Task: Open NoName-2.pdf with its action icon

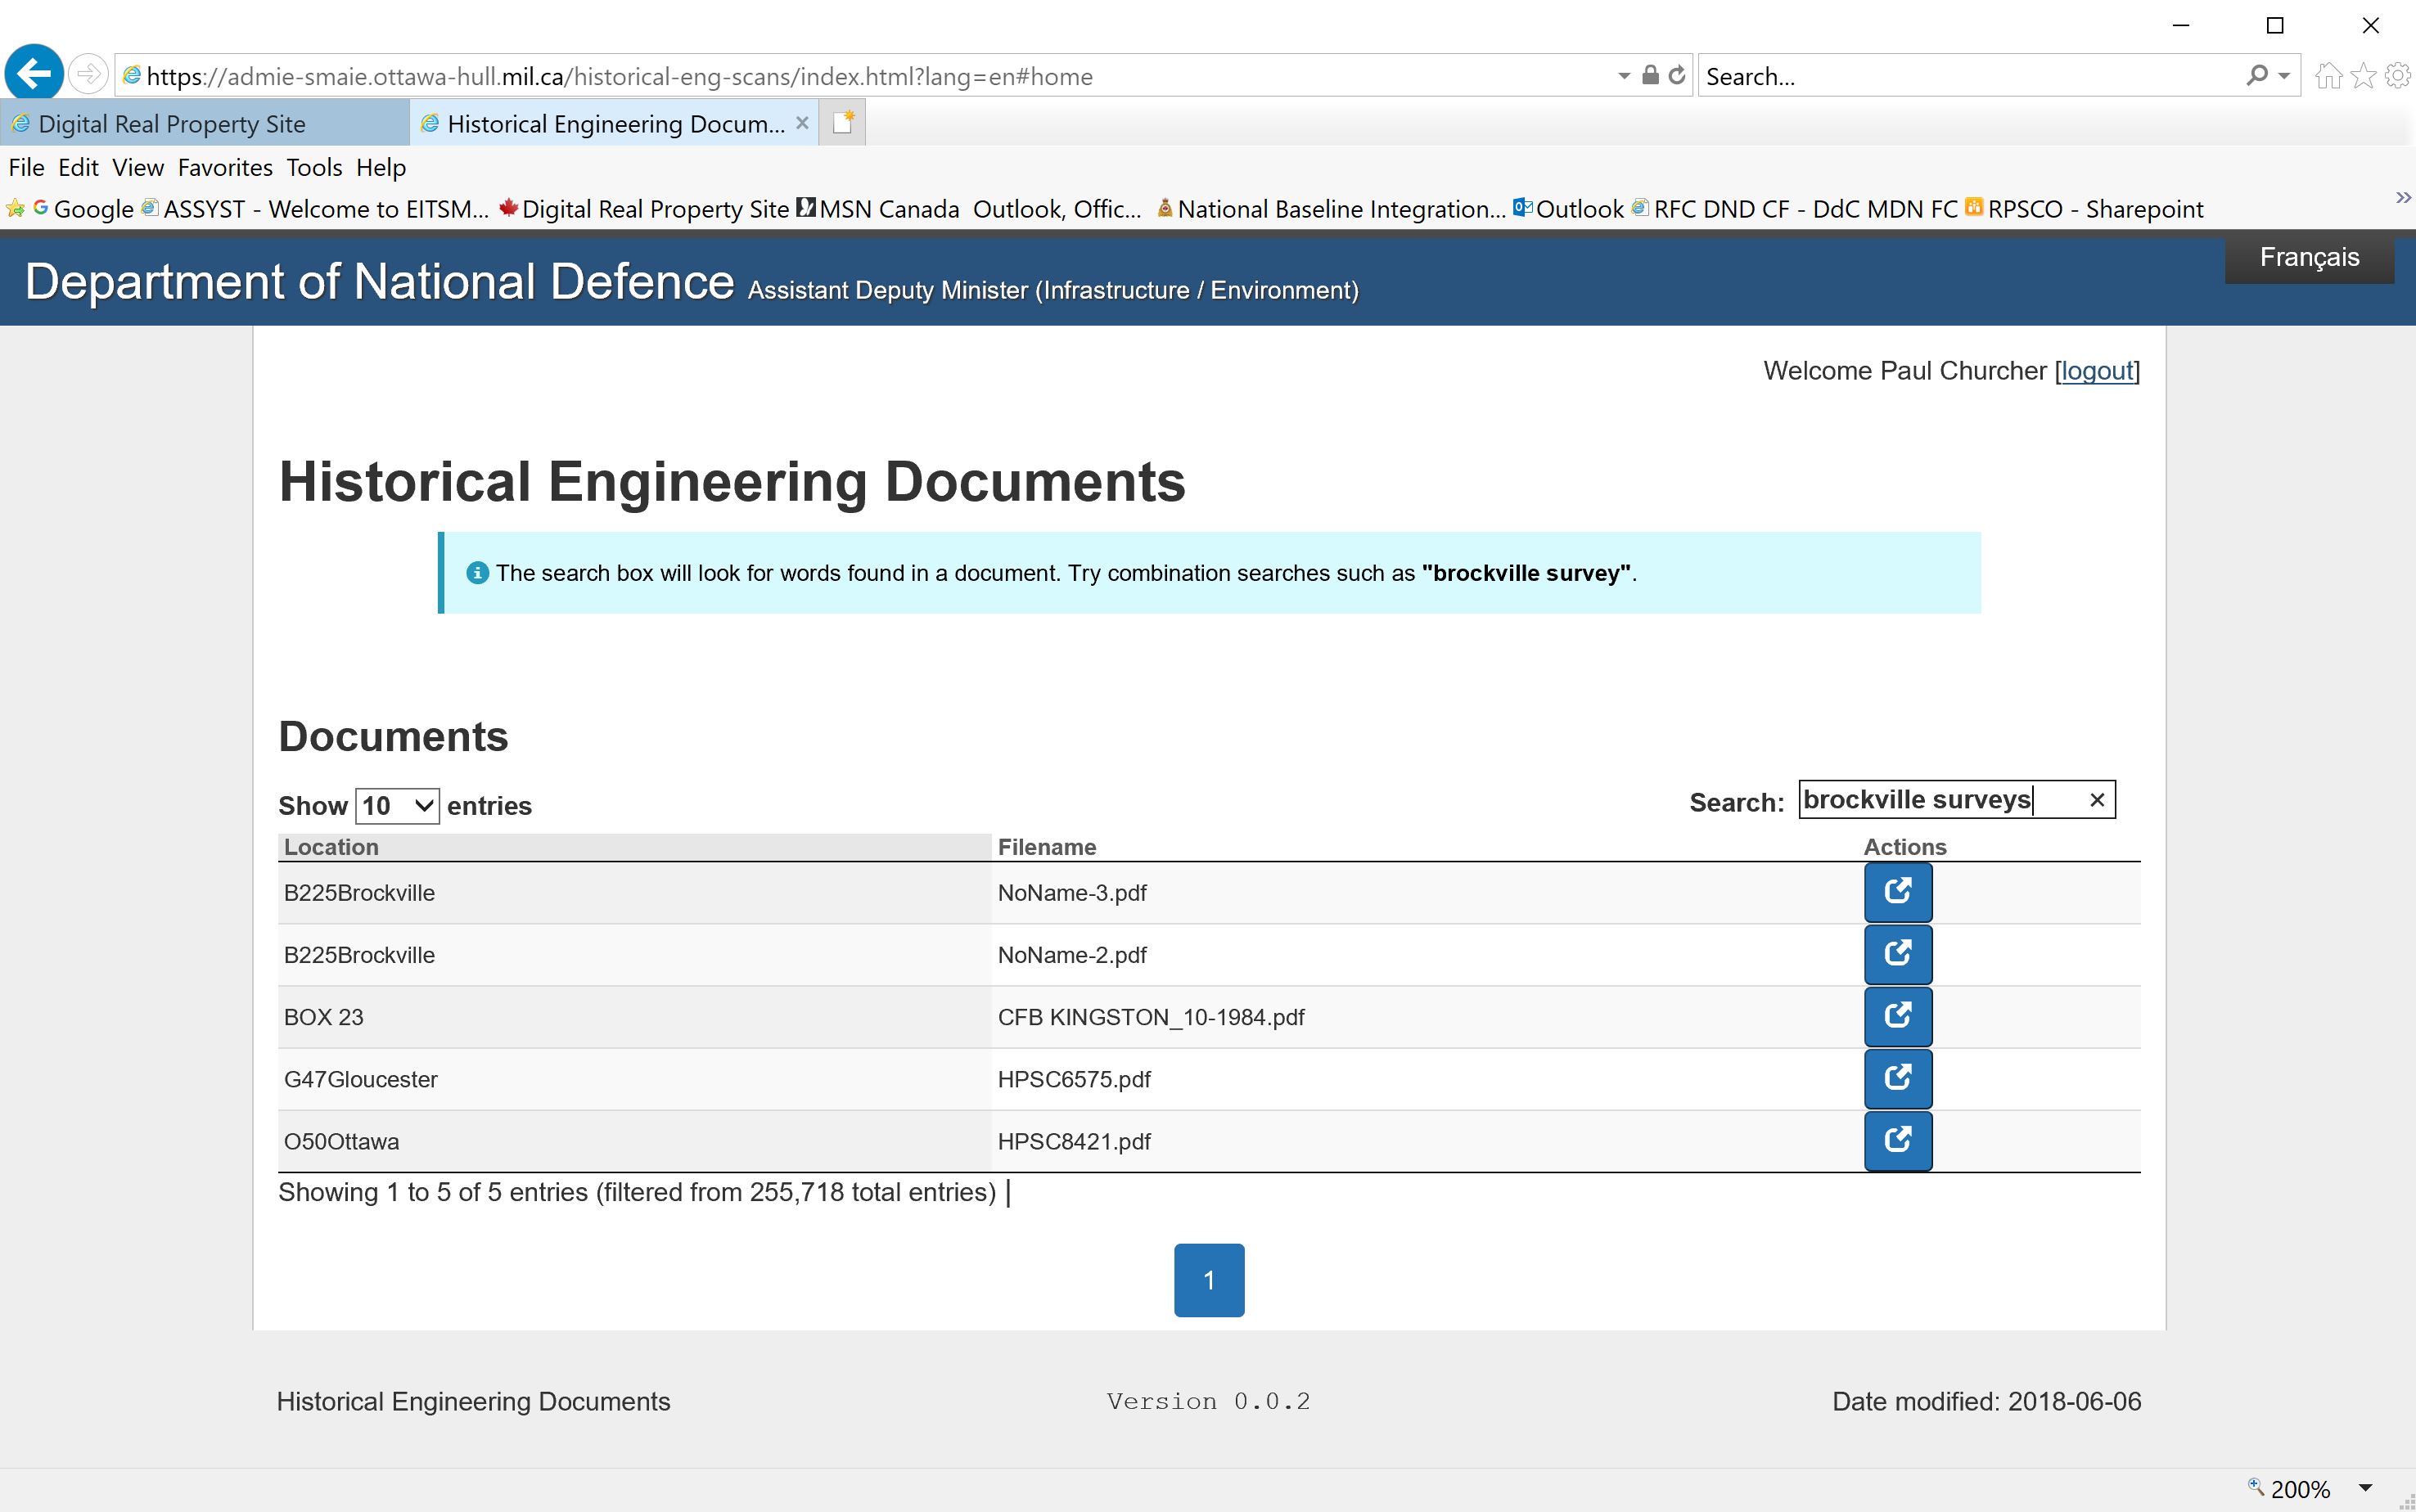Action: tap(1897, 954)
